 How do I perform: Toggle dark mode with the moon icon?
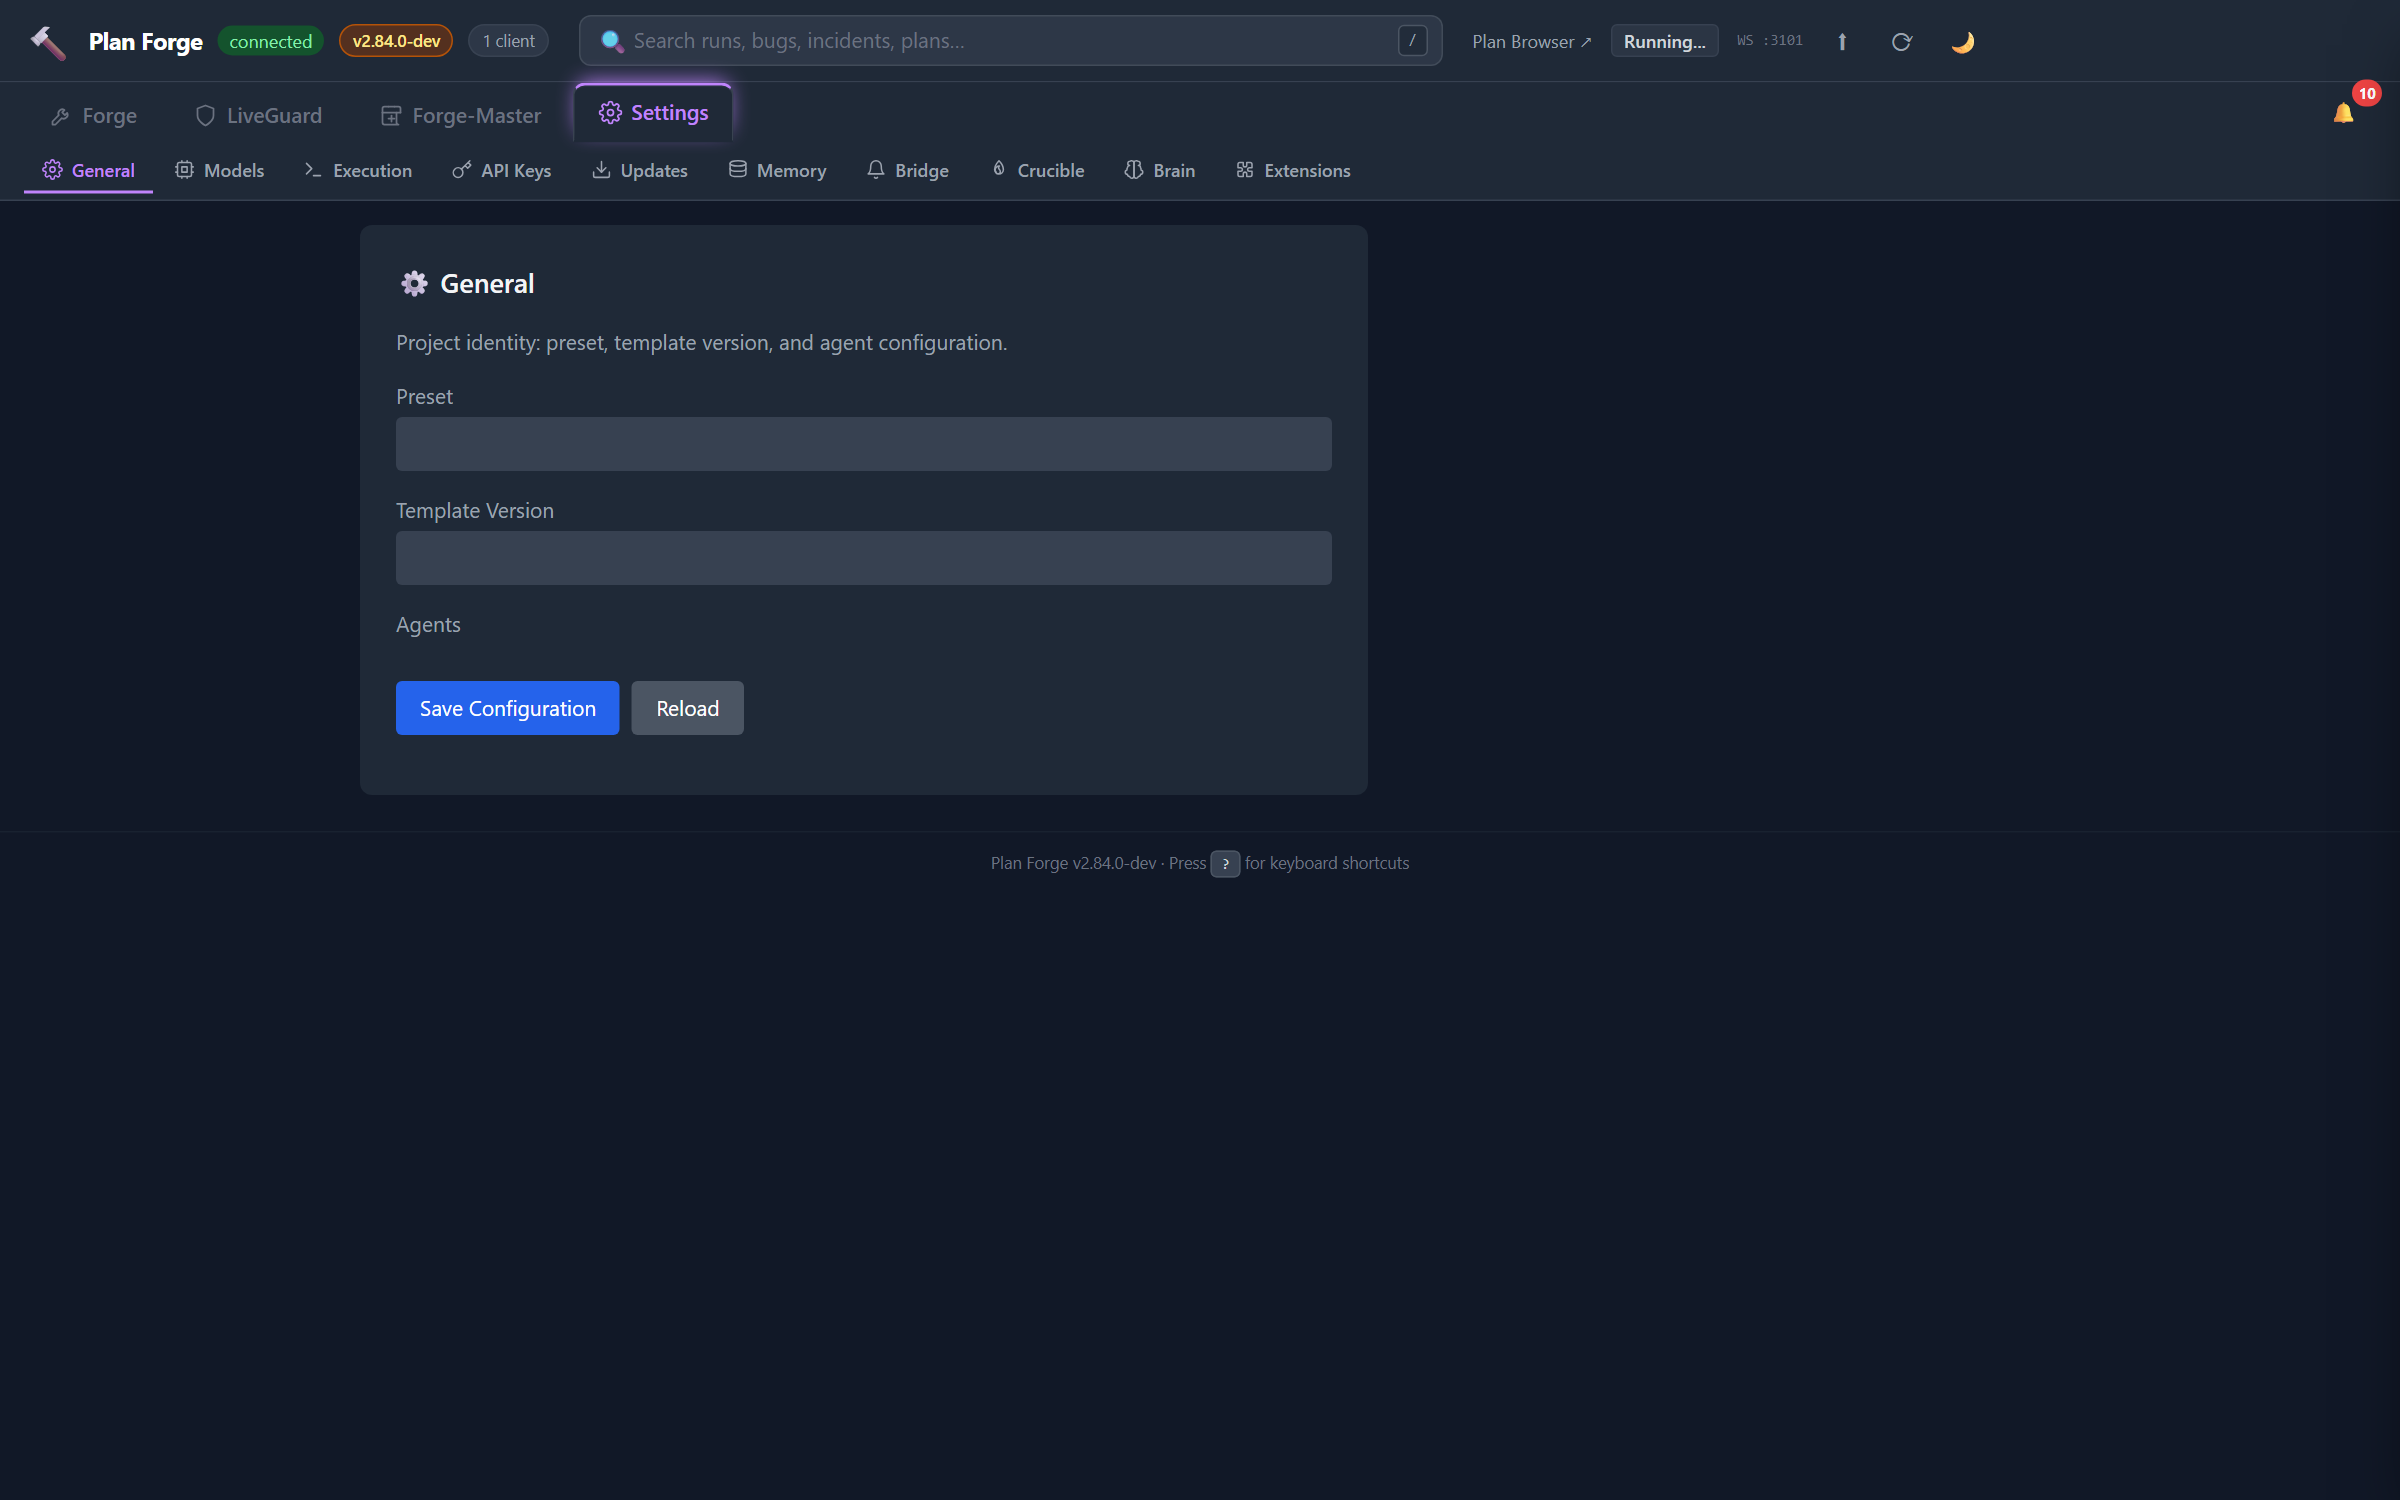point(1962,42)
